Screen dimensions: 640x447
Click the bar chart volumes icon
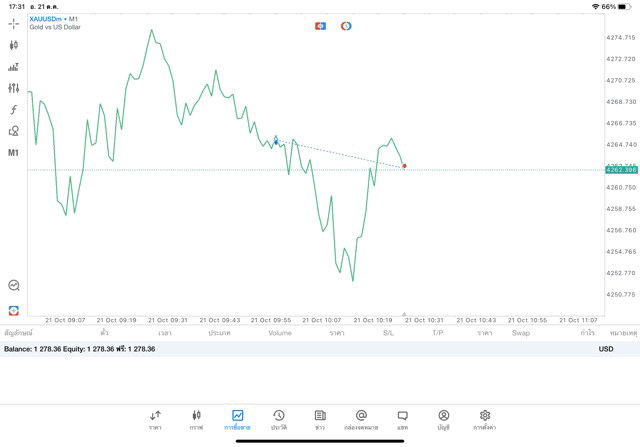tap(13, 67)
